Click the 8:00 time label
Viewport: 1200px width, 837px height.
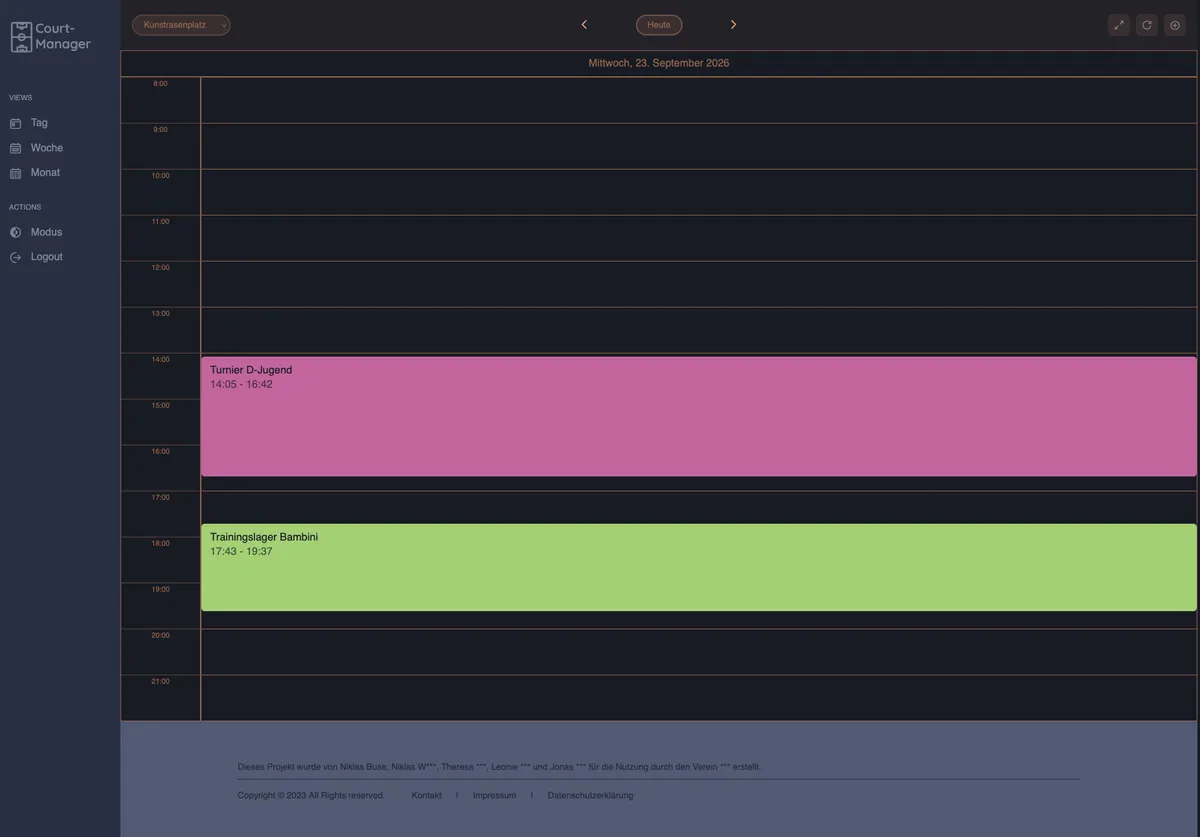click(x=160, y=84)
